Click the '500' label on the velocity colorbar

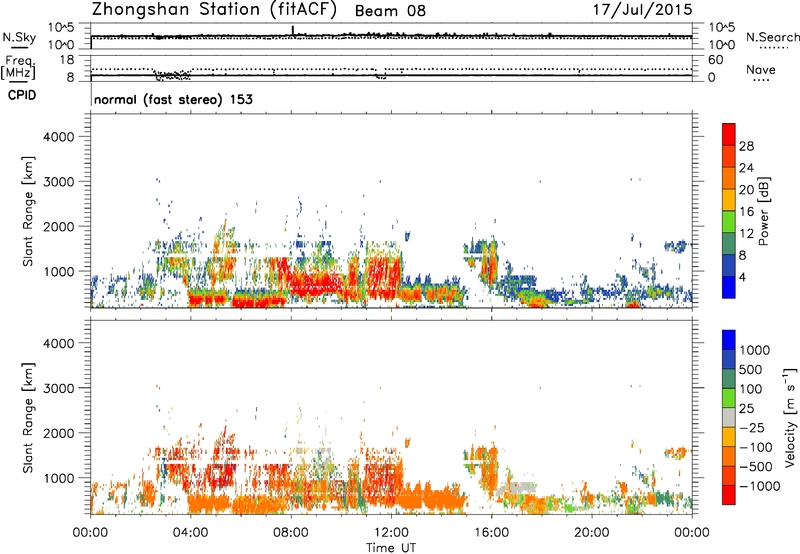pyautogui.click(x=753, y=370)
